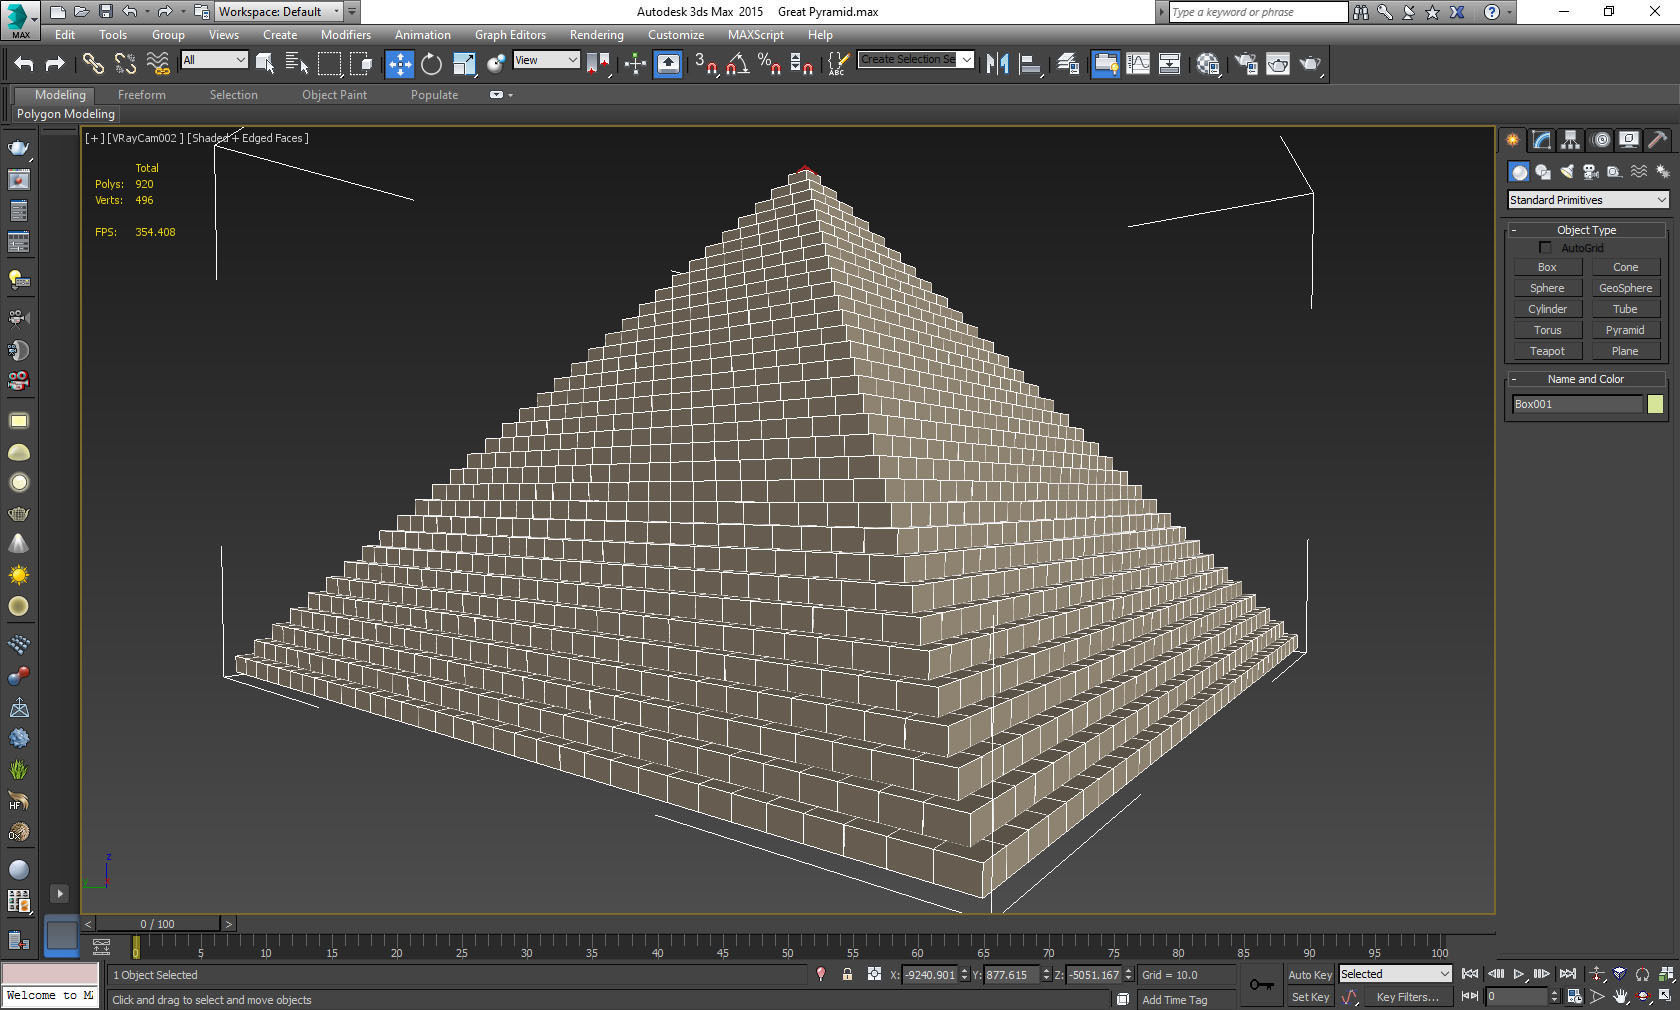Switch to the Utilities hammer panel
This screenshot has width=1680, height=1010.
(x=1657, y=140)
